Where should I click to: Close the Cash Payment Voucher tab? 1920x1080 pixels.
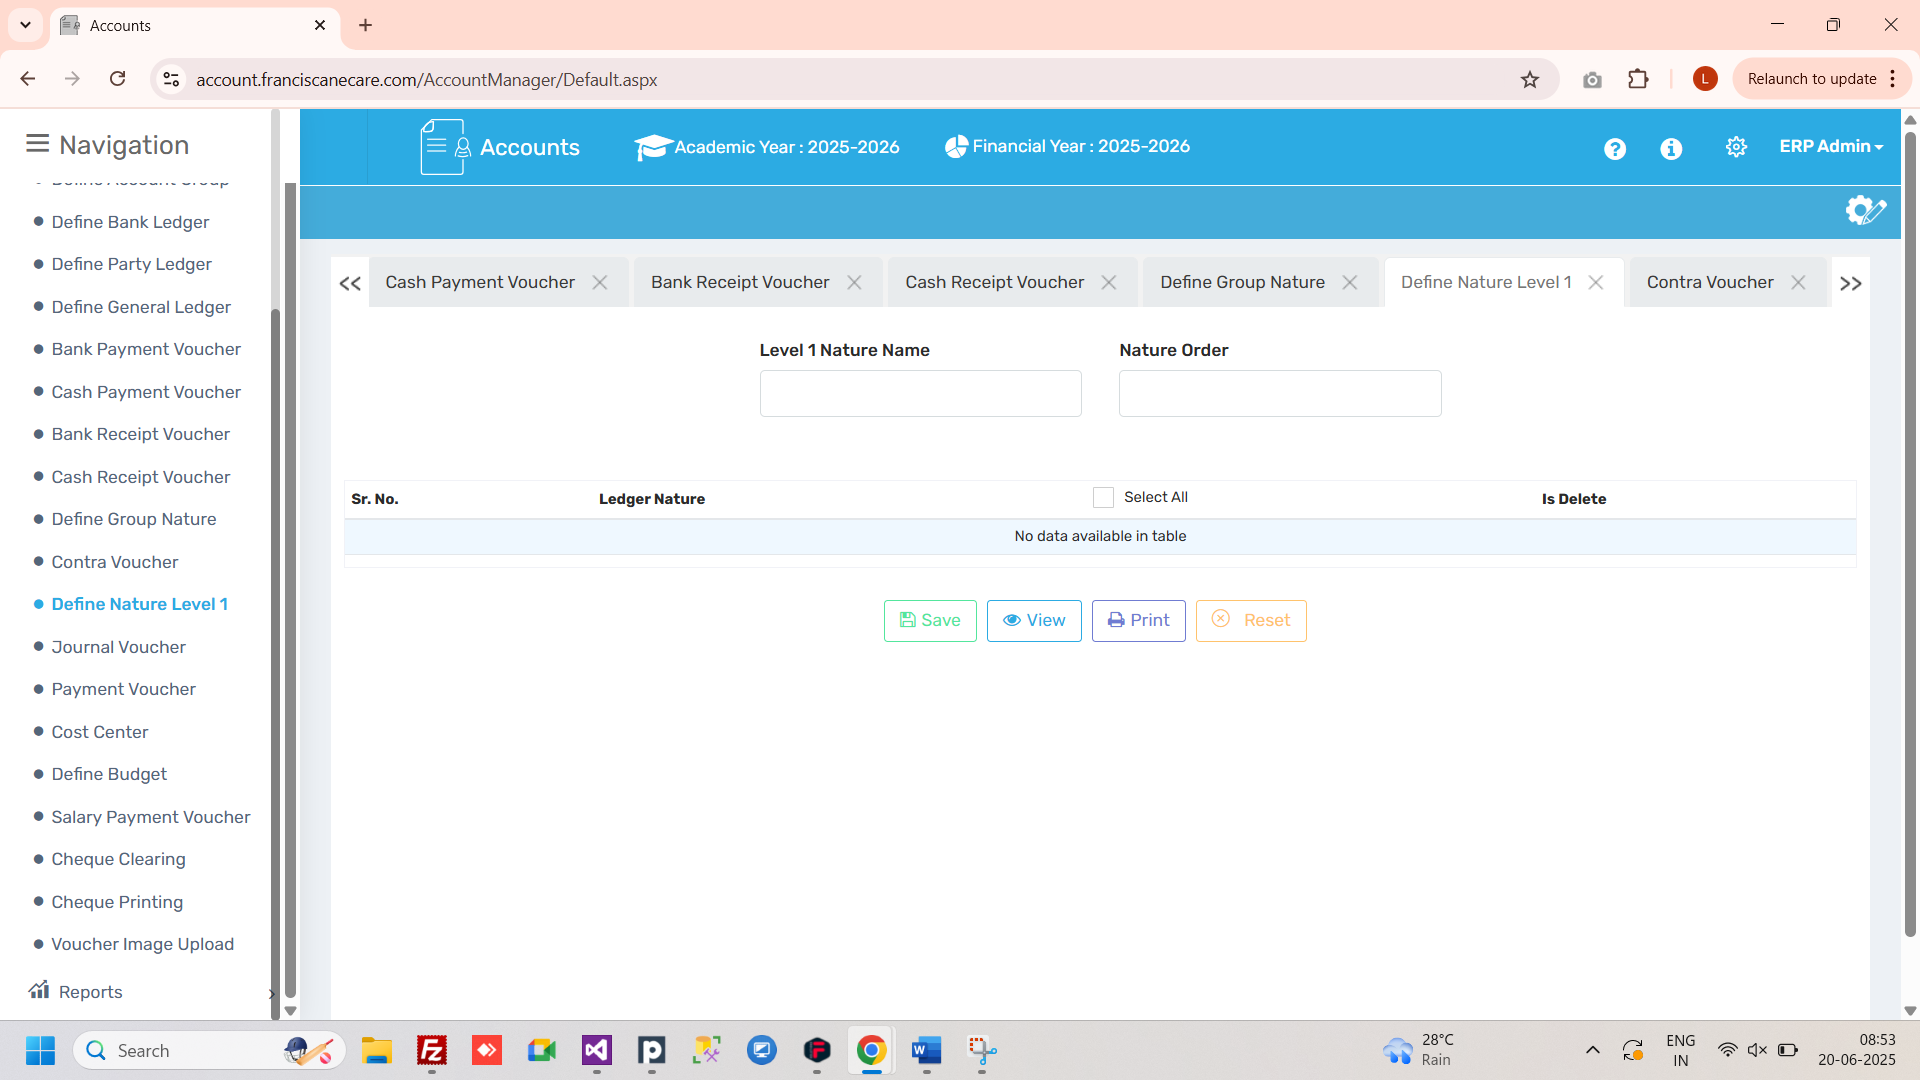point(600,283)
